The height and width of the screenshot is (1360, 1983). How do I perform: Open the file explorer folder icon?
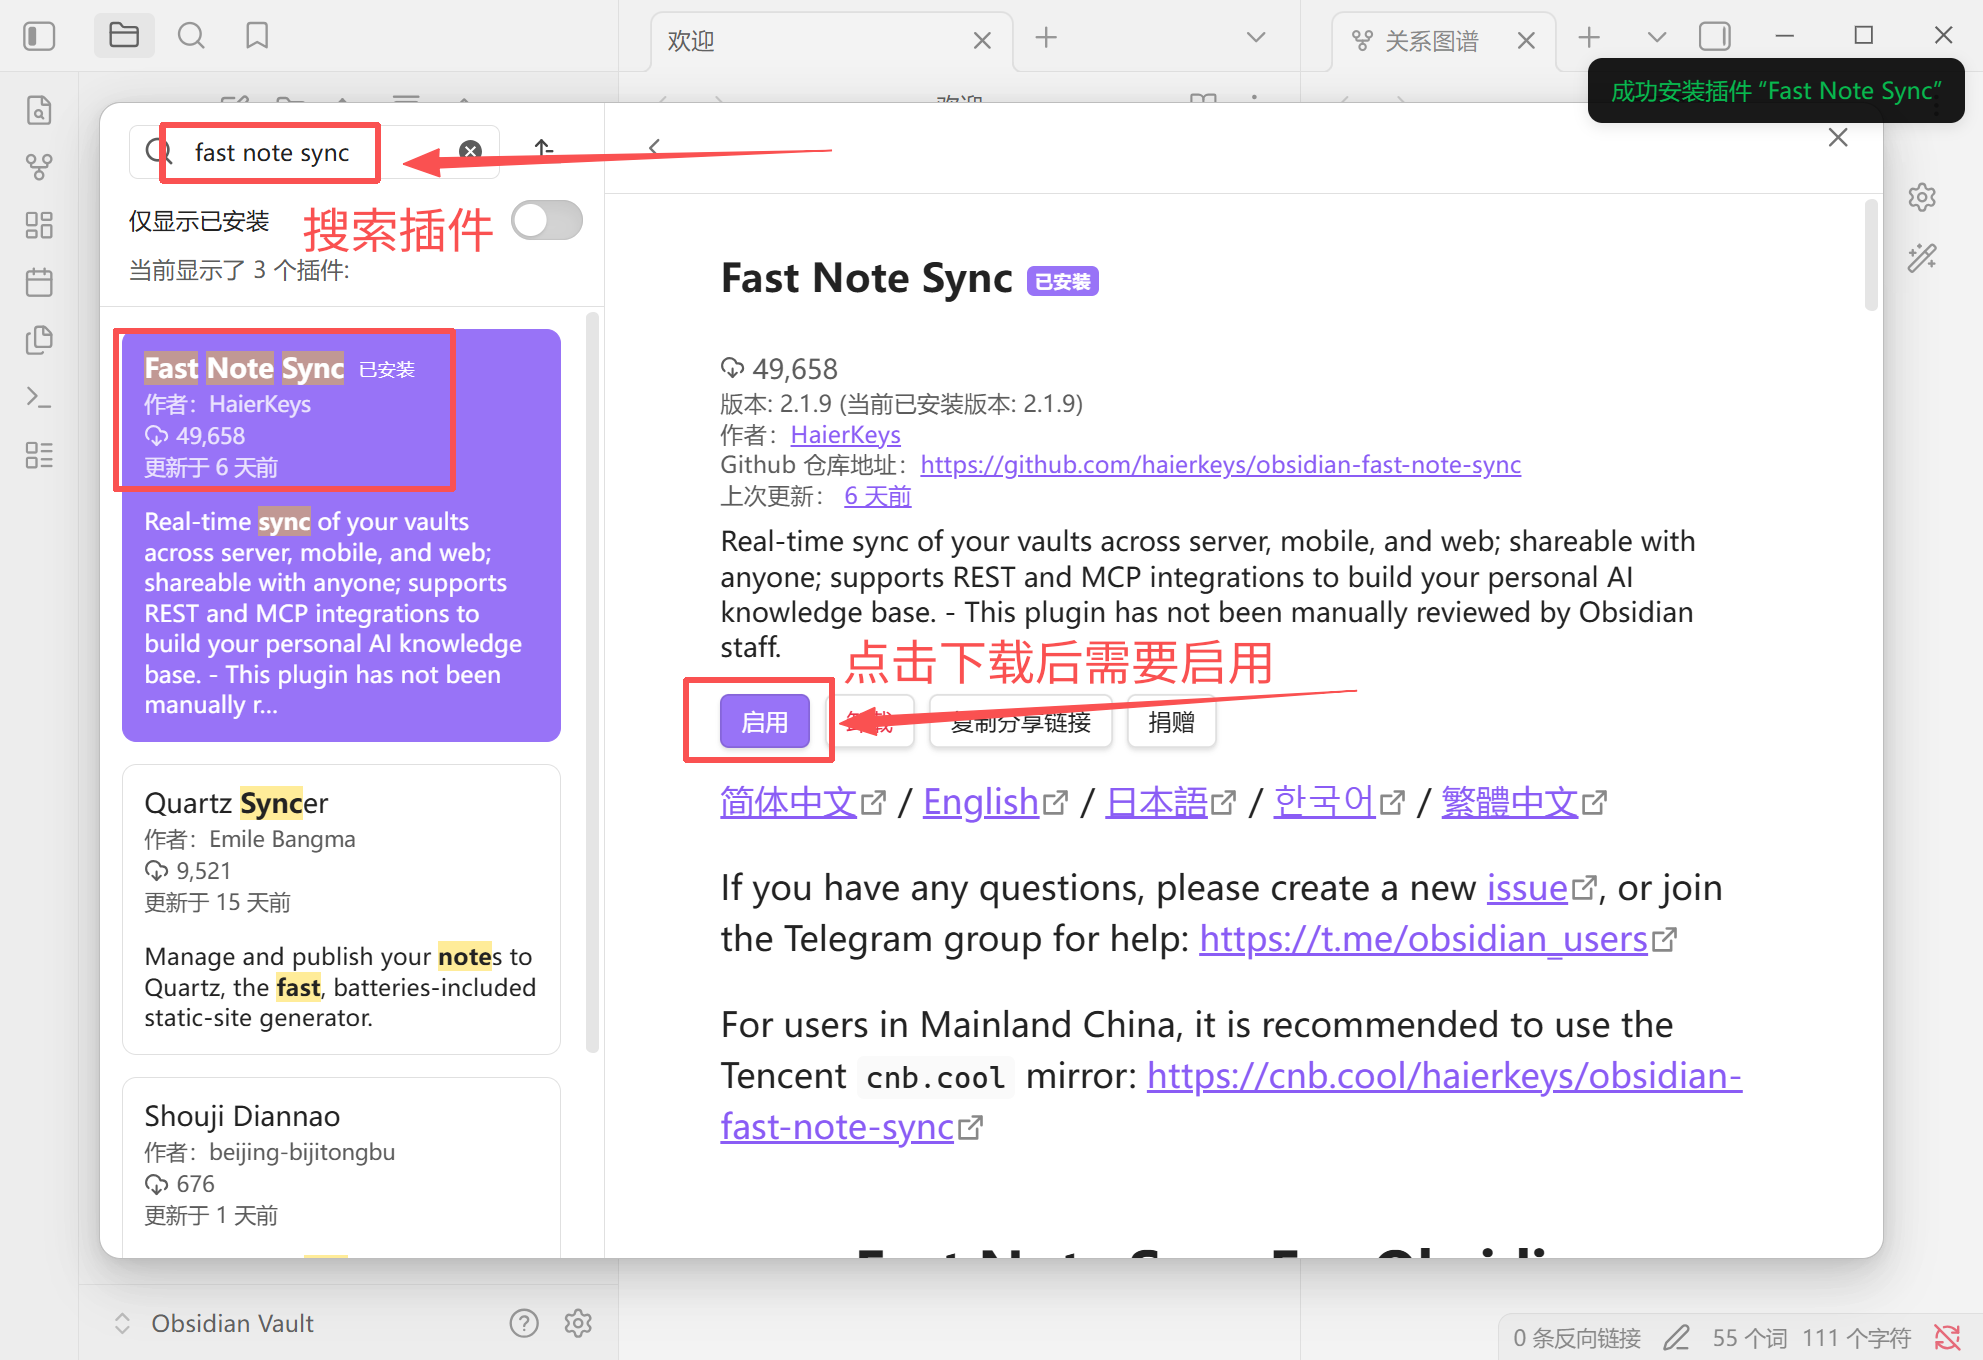point(124,36)
